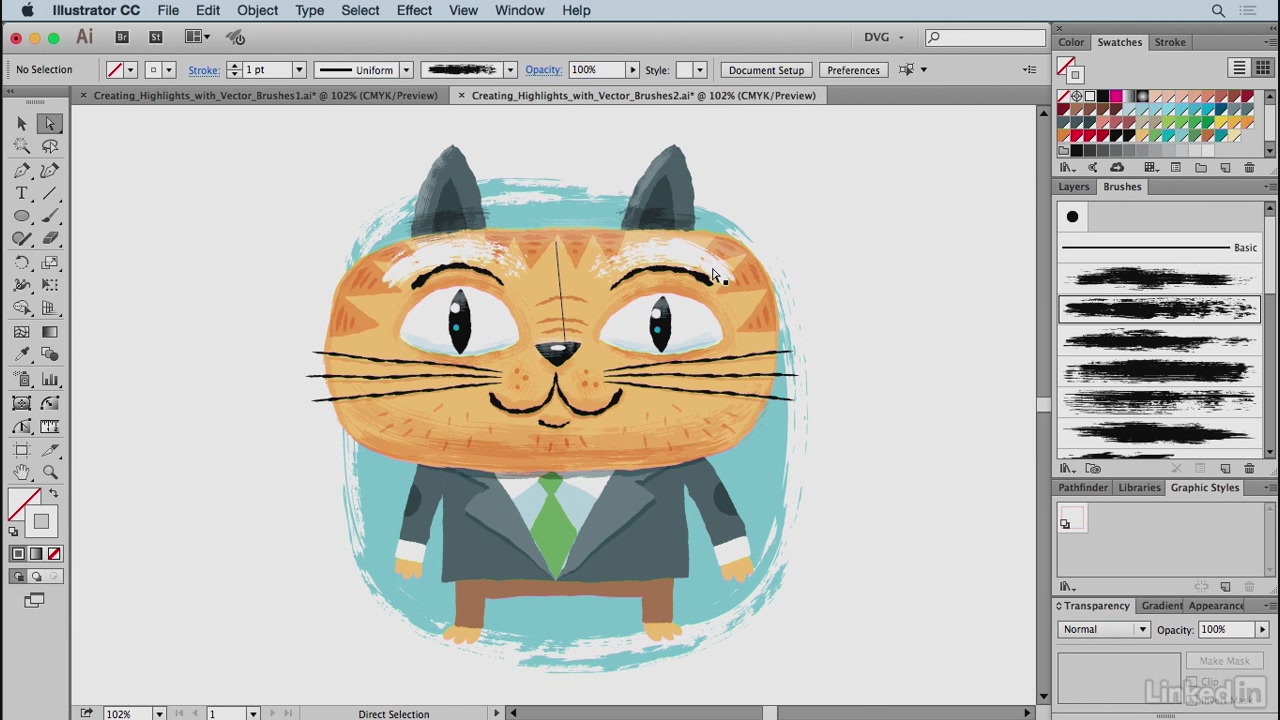This screenshot has width=1280, height=720.
Task: Open brush definition dropdown
Action: [x=510, y=70]
